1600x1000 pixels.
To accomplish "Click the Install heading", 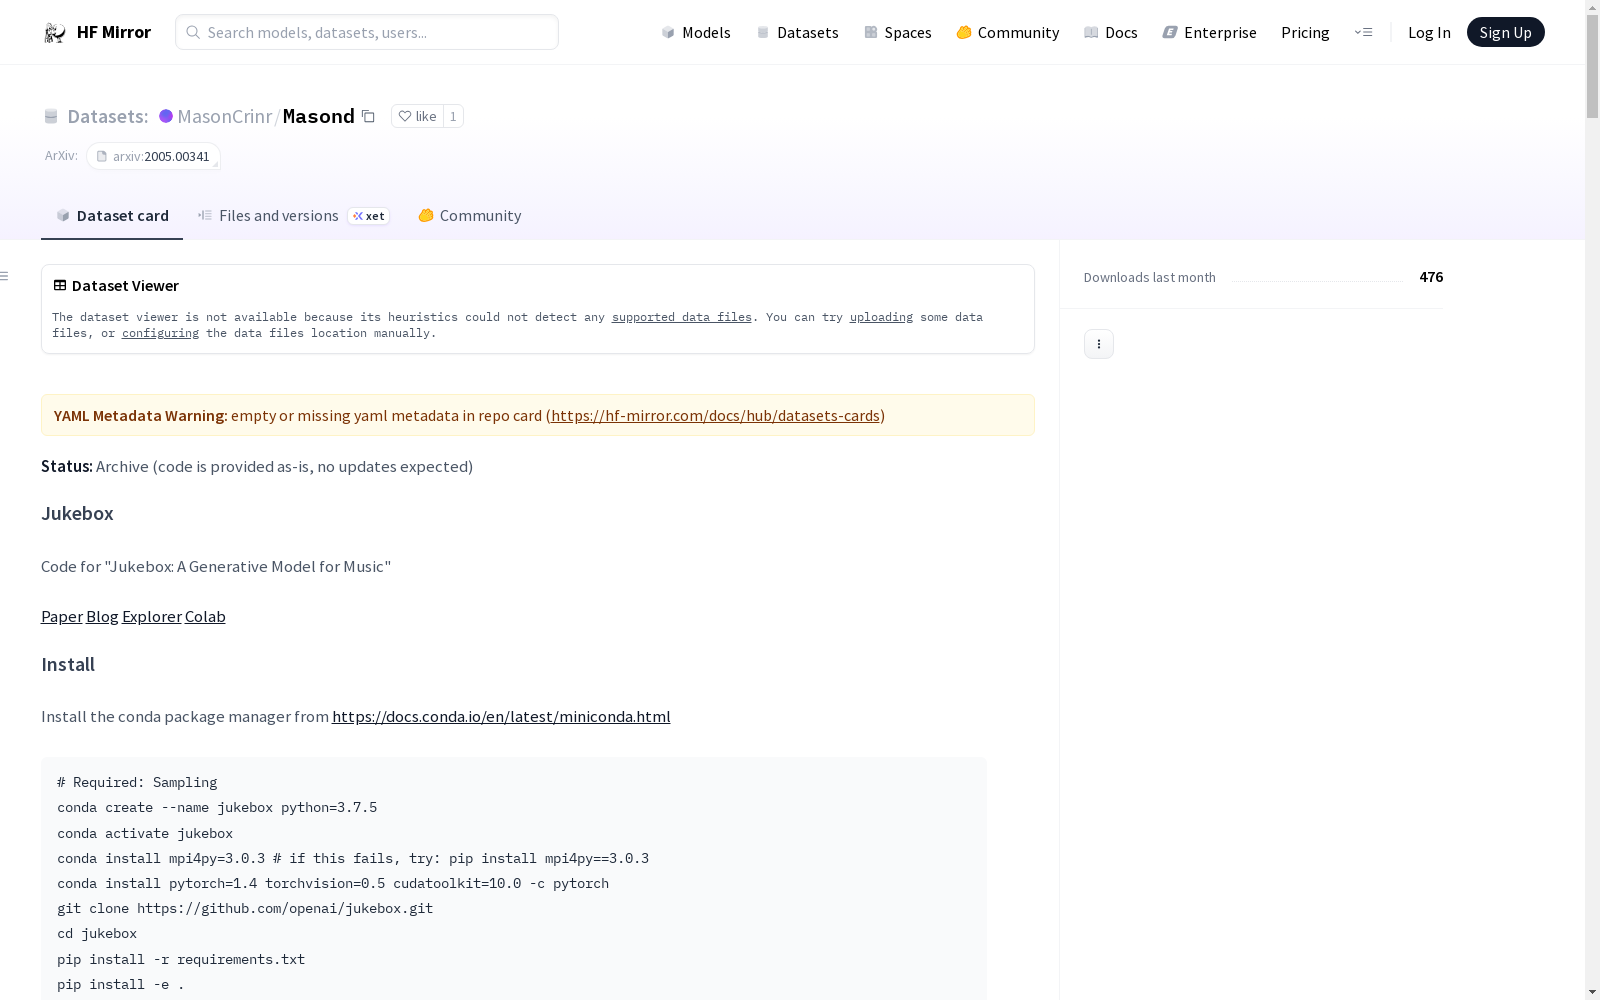I will (x=68, y=664).
